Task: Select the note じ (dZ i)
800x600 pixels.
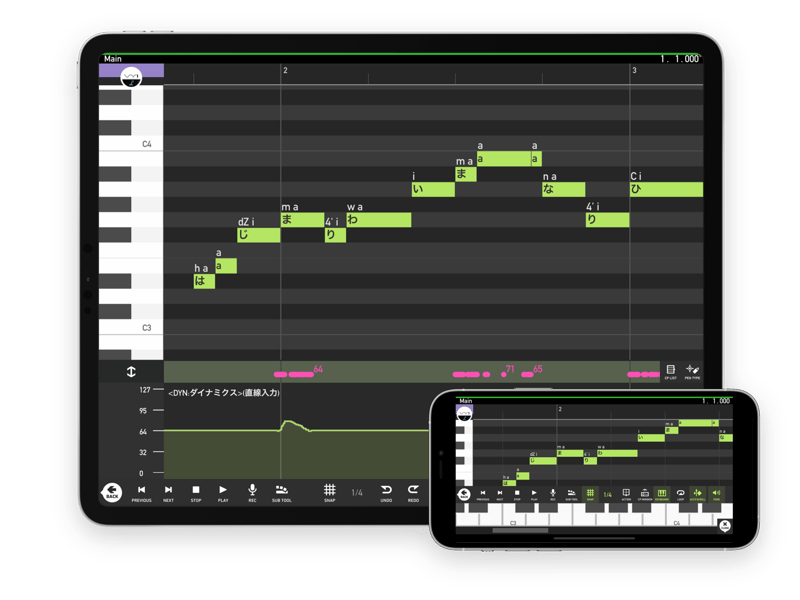Action: pos(259,235)
